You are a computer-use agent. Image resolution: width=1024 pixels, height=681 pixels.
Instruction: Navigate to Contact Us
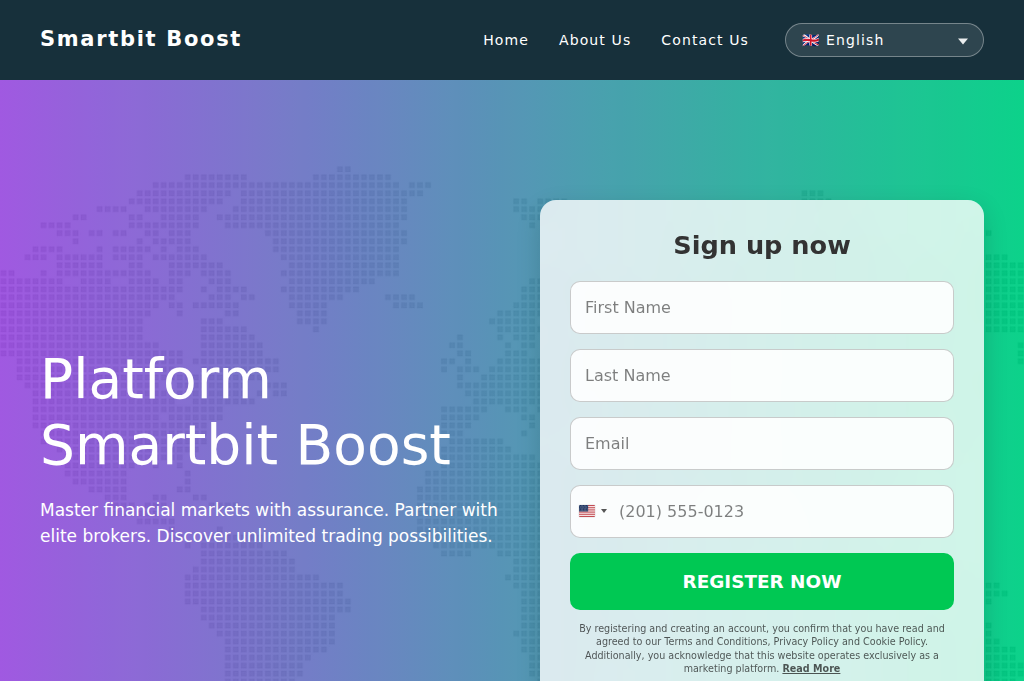point(705,40)
